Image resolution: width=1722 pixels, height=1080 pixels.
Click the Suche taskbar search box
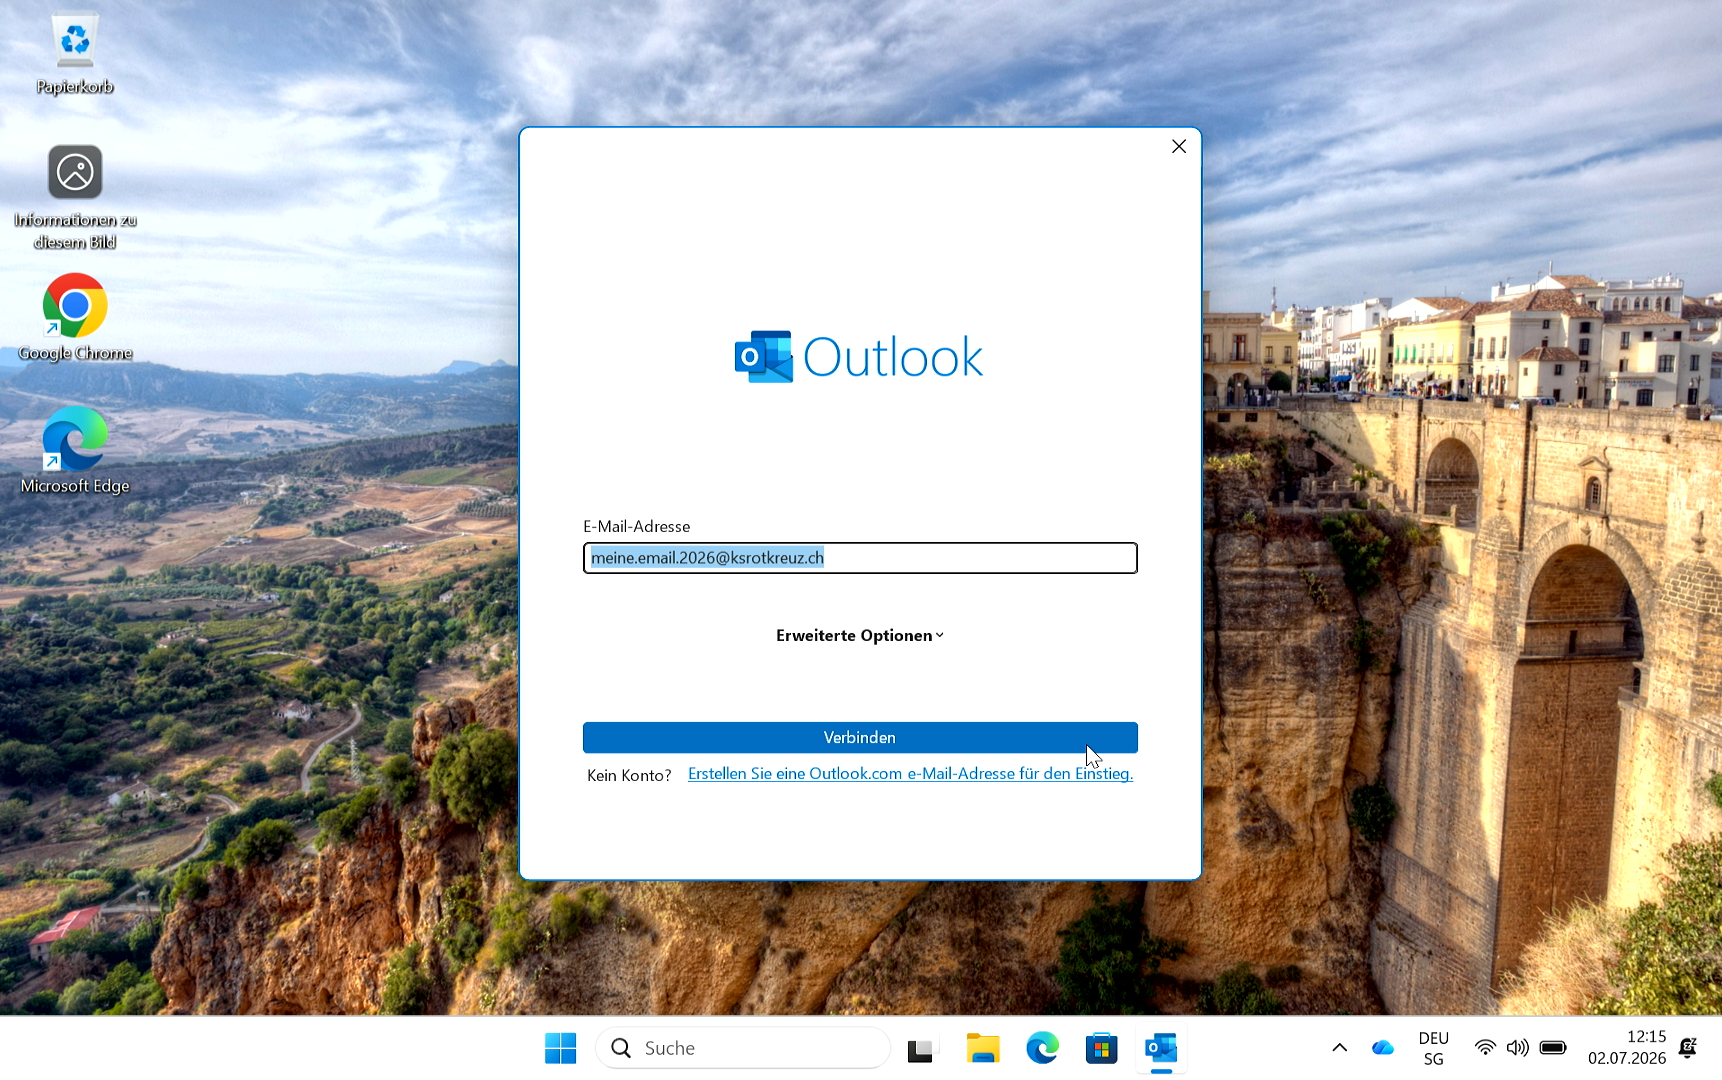[743, 1048]
